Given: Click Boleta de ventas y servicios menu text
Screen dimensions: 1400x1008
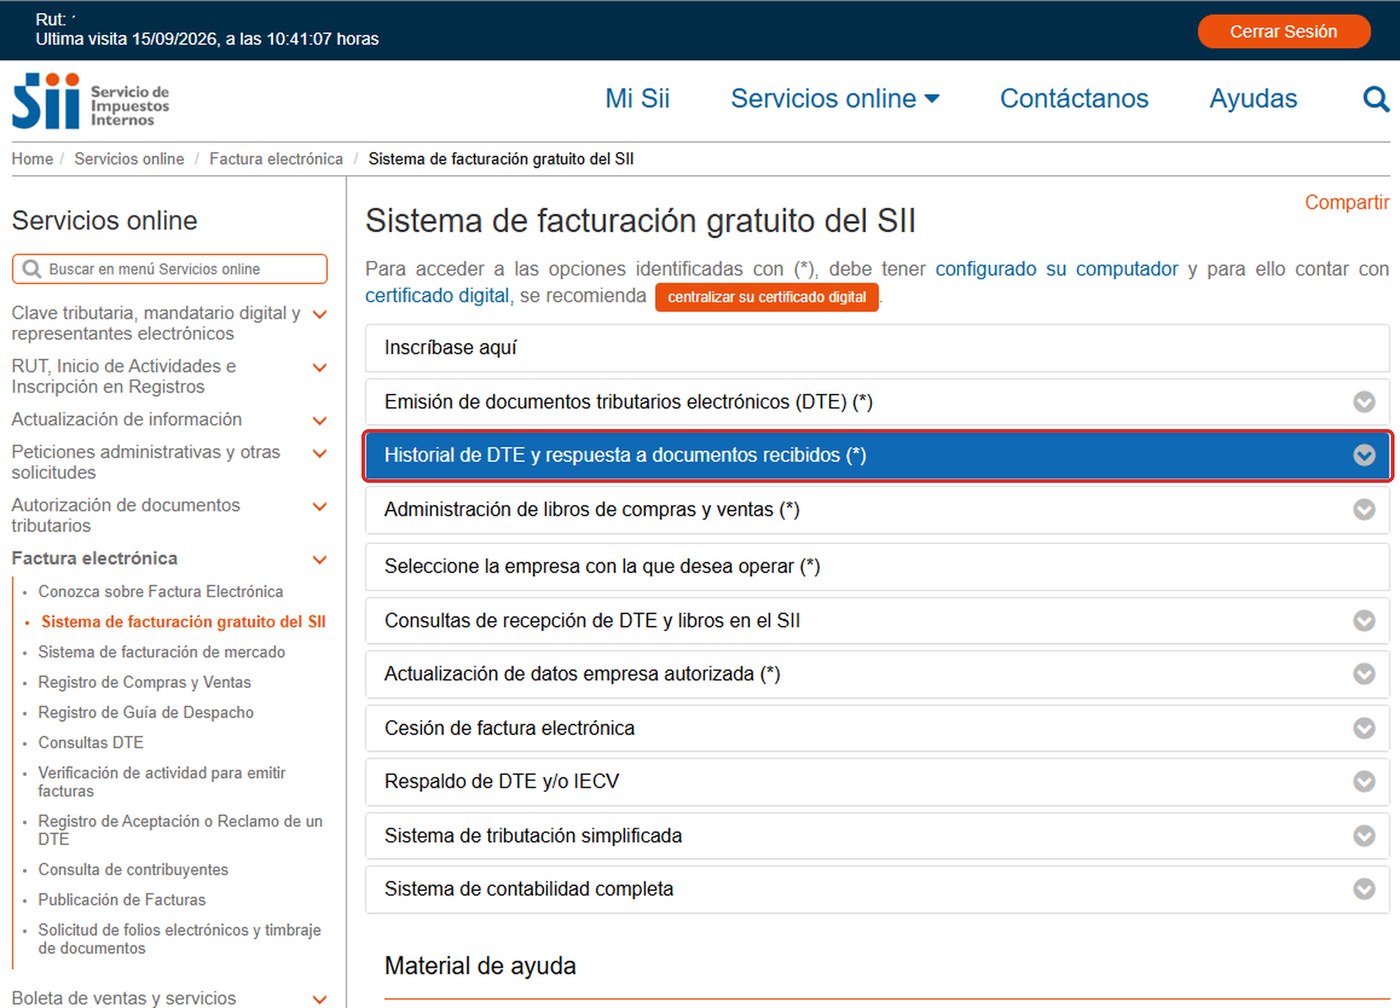Looking at the screenshot, I should pos(124,998).
